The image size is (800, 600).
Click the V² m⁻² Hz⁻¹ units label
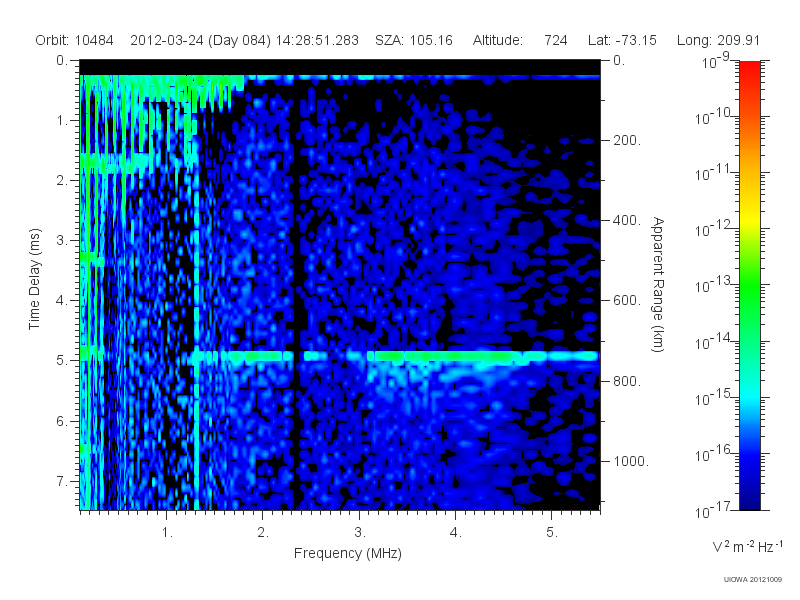coord(748,546)
